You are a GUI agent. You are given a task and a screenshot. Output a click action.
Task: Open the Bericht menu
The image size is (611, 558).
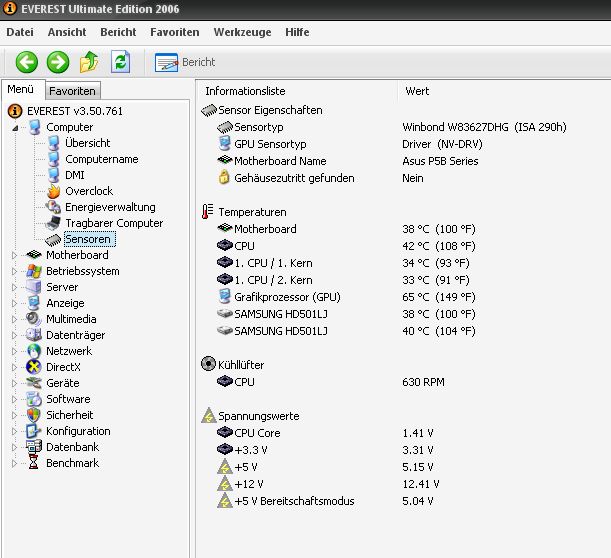(118, 32)
